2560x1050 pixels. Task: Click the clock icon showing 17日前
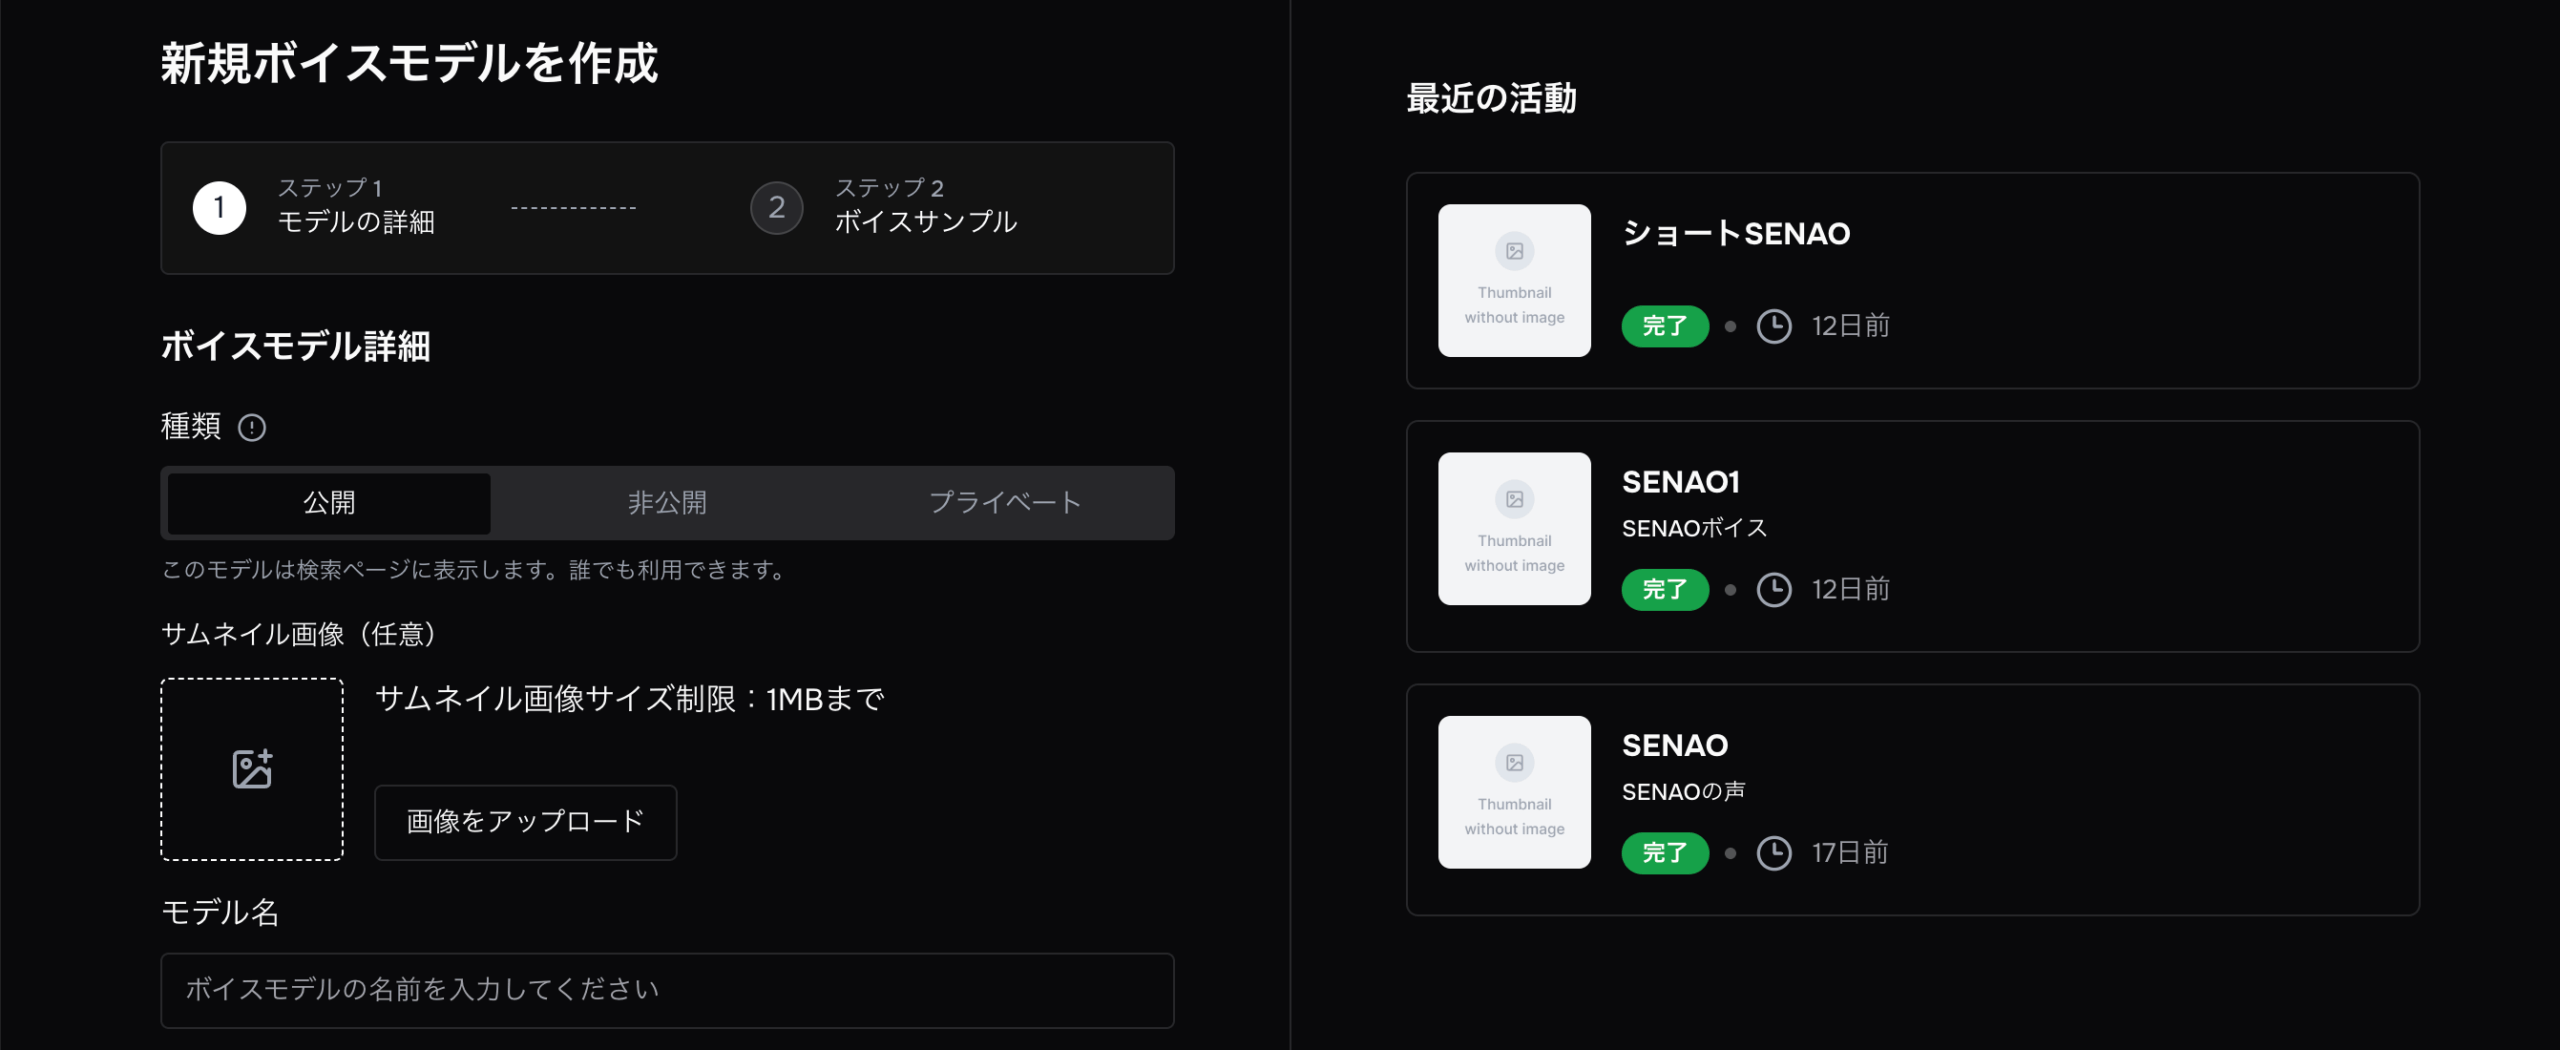click(1774, 853)
